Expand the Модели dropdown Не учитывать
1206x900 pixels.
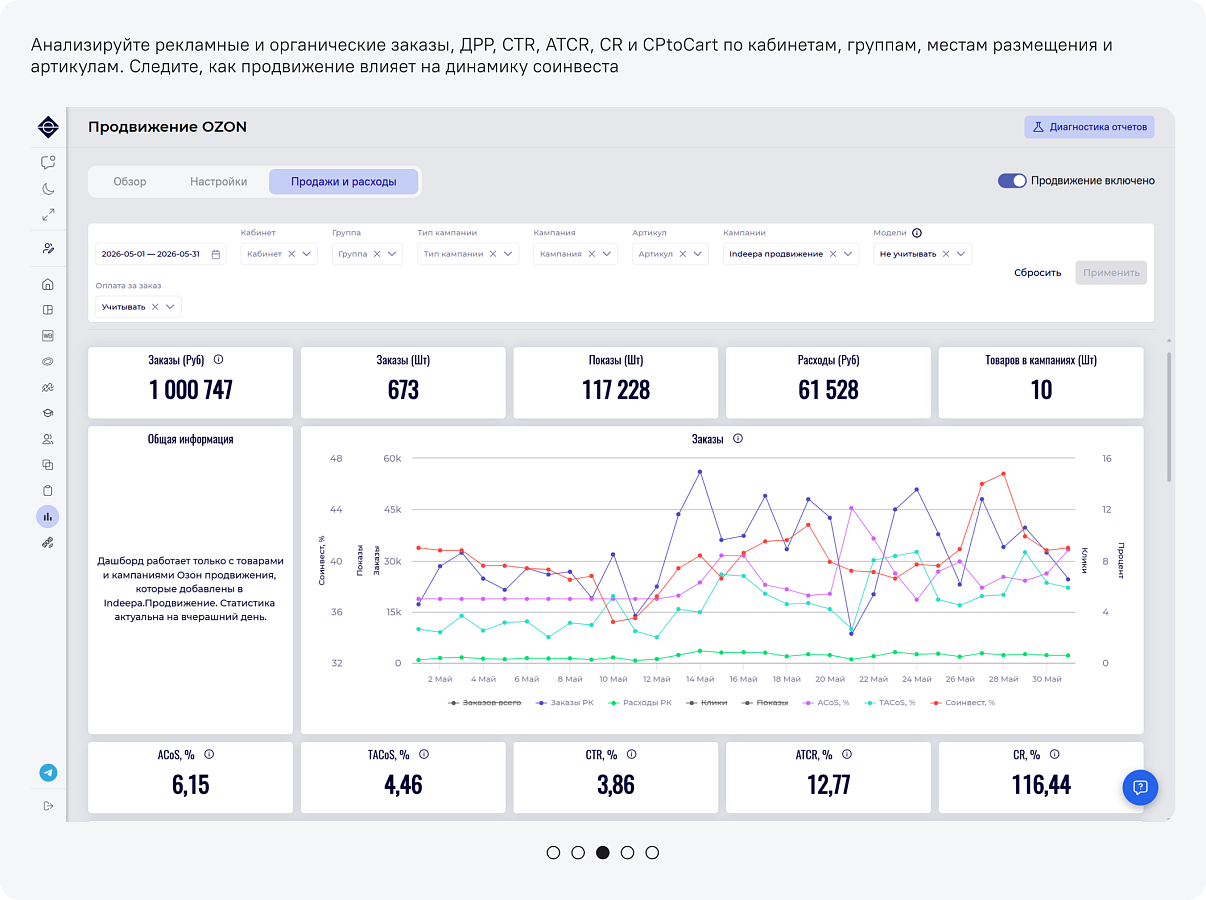coord(962,254)
